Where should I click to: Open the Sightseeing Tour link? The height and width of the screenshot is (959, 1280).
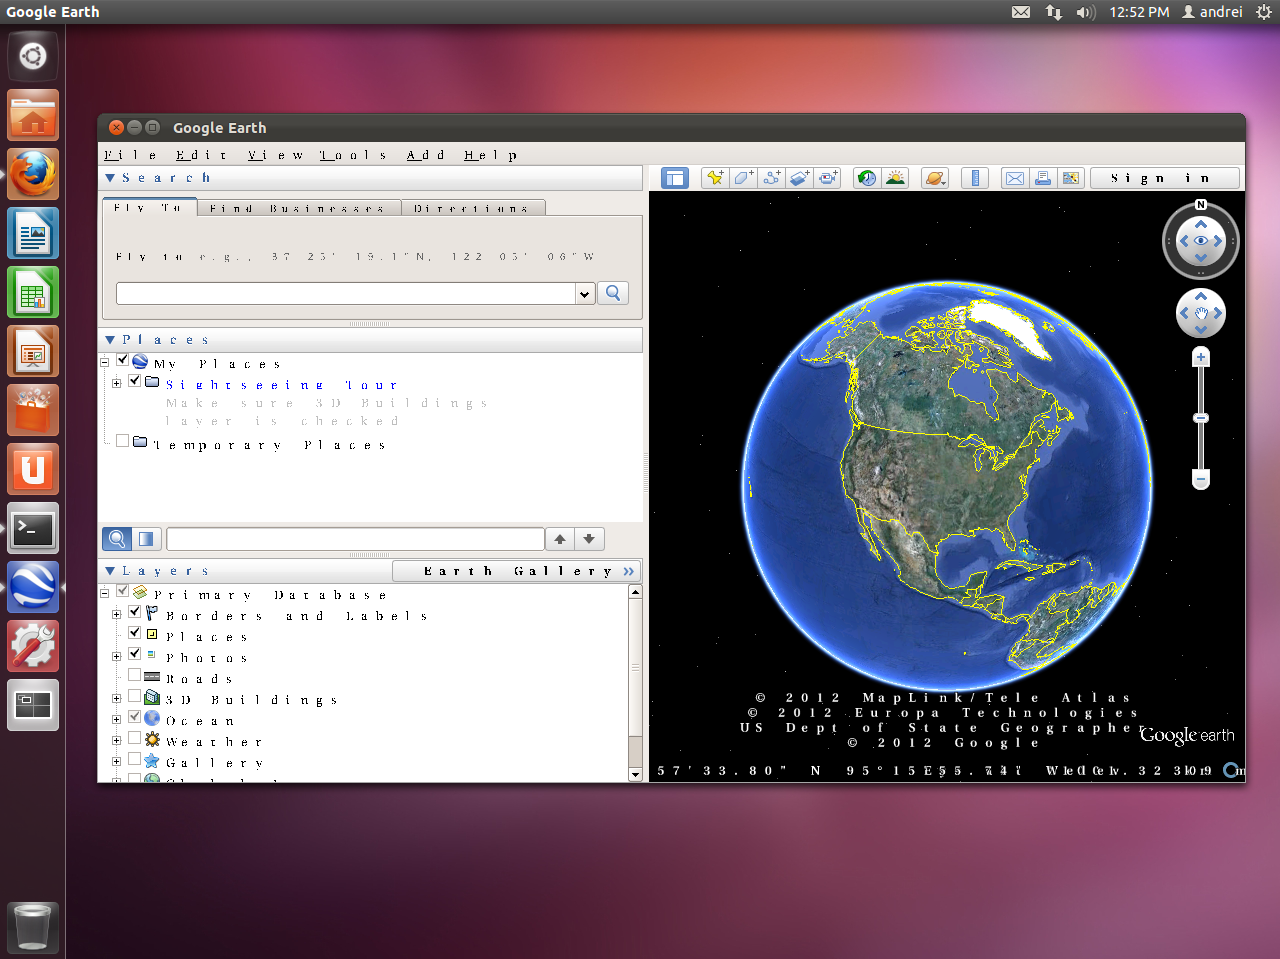[282, 385]
